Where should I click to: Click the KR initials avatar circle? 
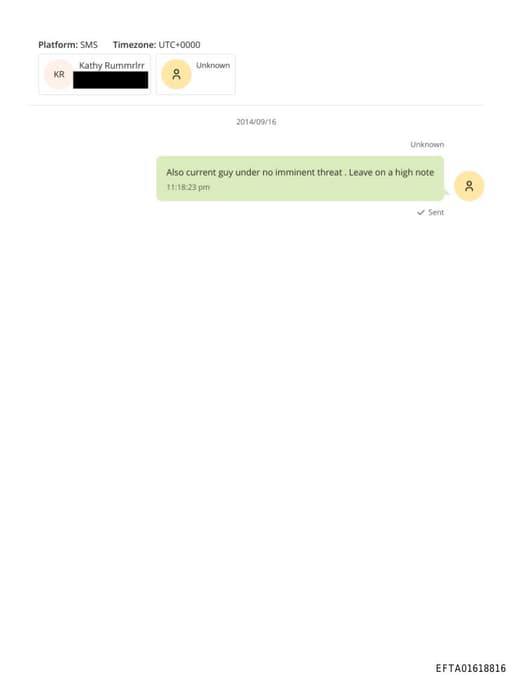tap(59, 74)
